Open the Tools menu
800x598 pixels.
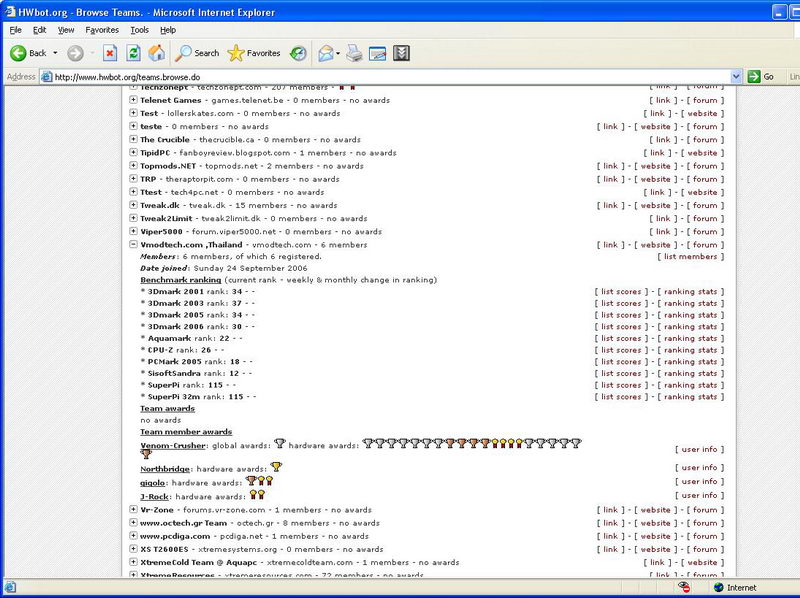pyautogui.click(x=139, y=30)
